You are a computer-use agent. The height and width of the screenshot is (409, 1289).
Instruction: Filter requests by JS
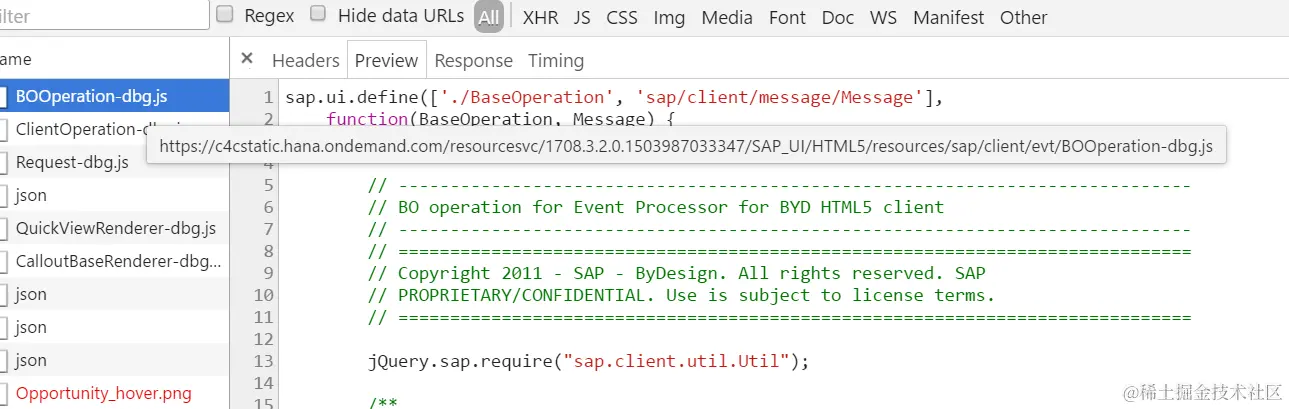(582, 17)
